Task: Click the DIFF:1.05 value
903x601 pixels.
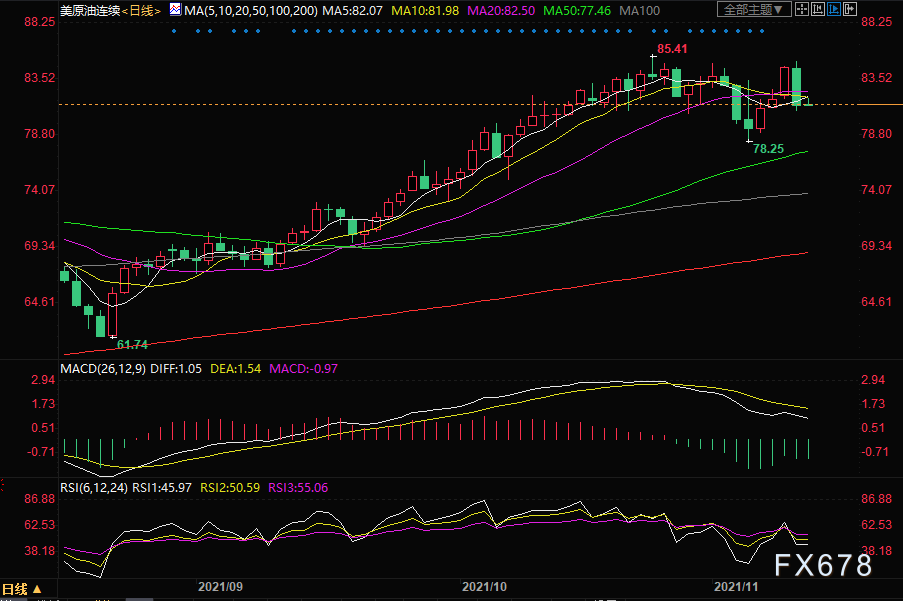Action: tap(176, 368)
